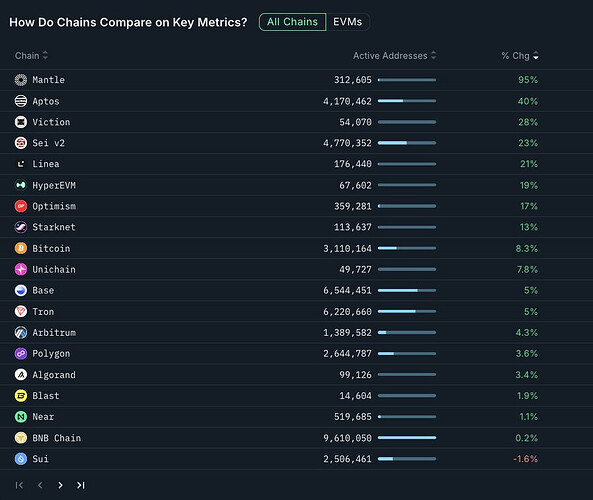Click the 9,610,050 active addresses value

coord(347,438)
